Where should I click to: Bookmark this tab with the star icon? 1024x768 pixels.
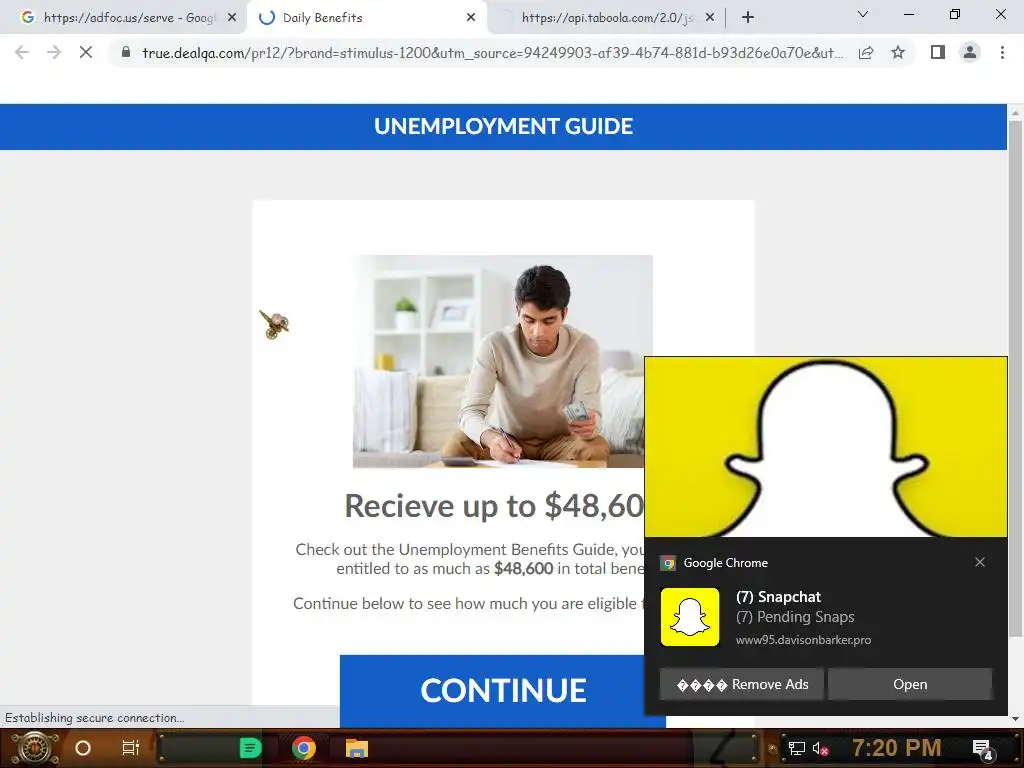click(898, 52)
